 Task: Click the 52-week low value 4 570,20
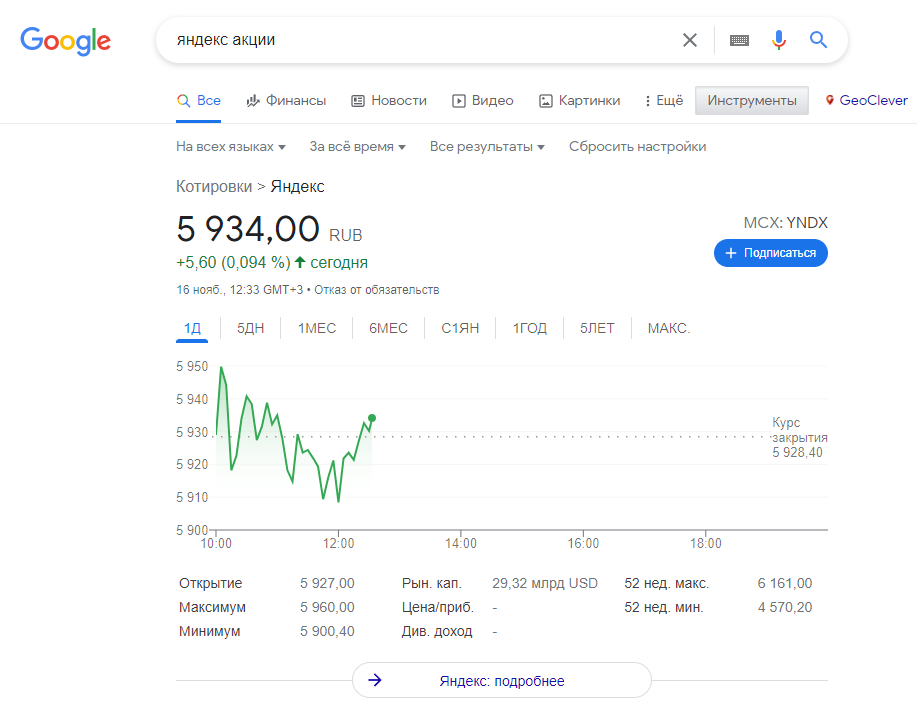[785, 607]
